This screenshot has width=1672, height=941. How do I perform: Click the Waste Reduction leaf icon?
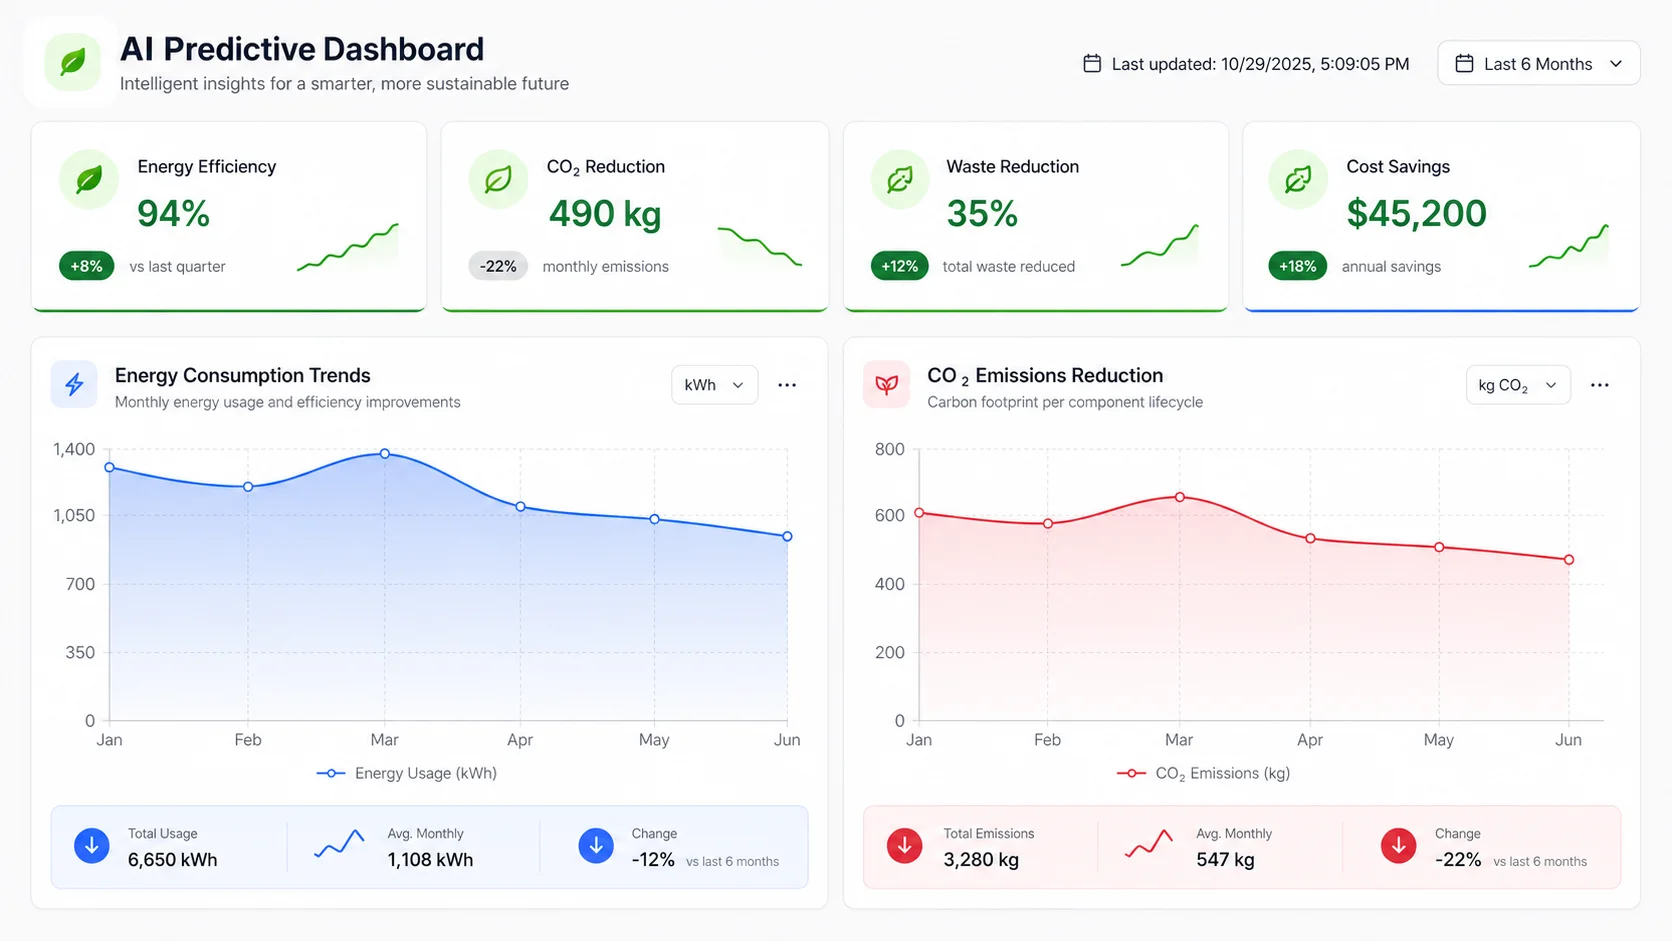(899, 180)
